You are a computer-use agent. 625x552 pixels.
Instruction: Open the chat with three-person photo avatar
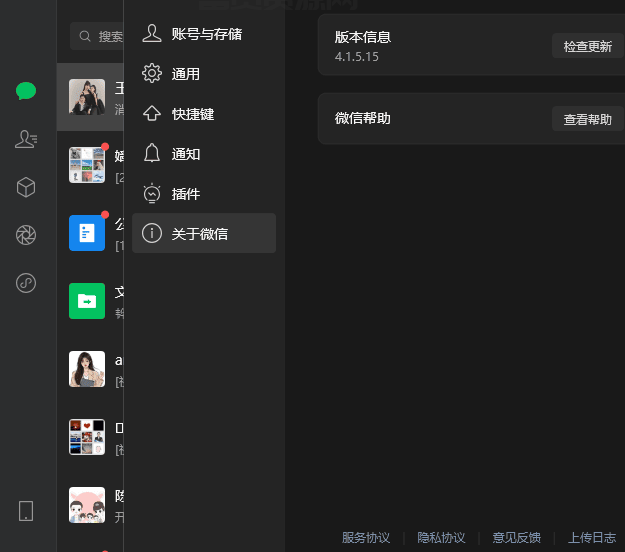click(90, 97)
